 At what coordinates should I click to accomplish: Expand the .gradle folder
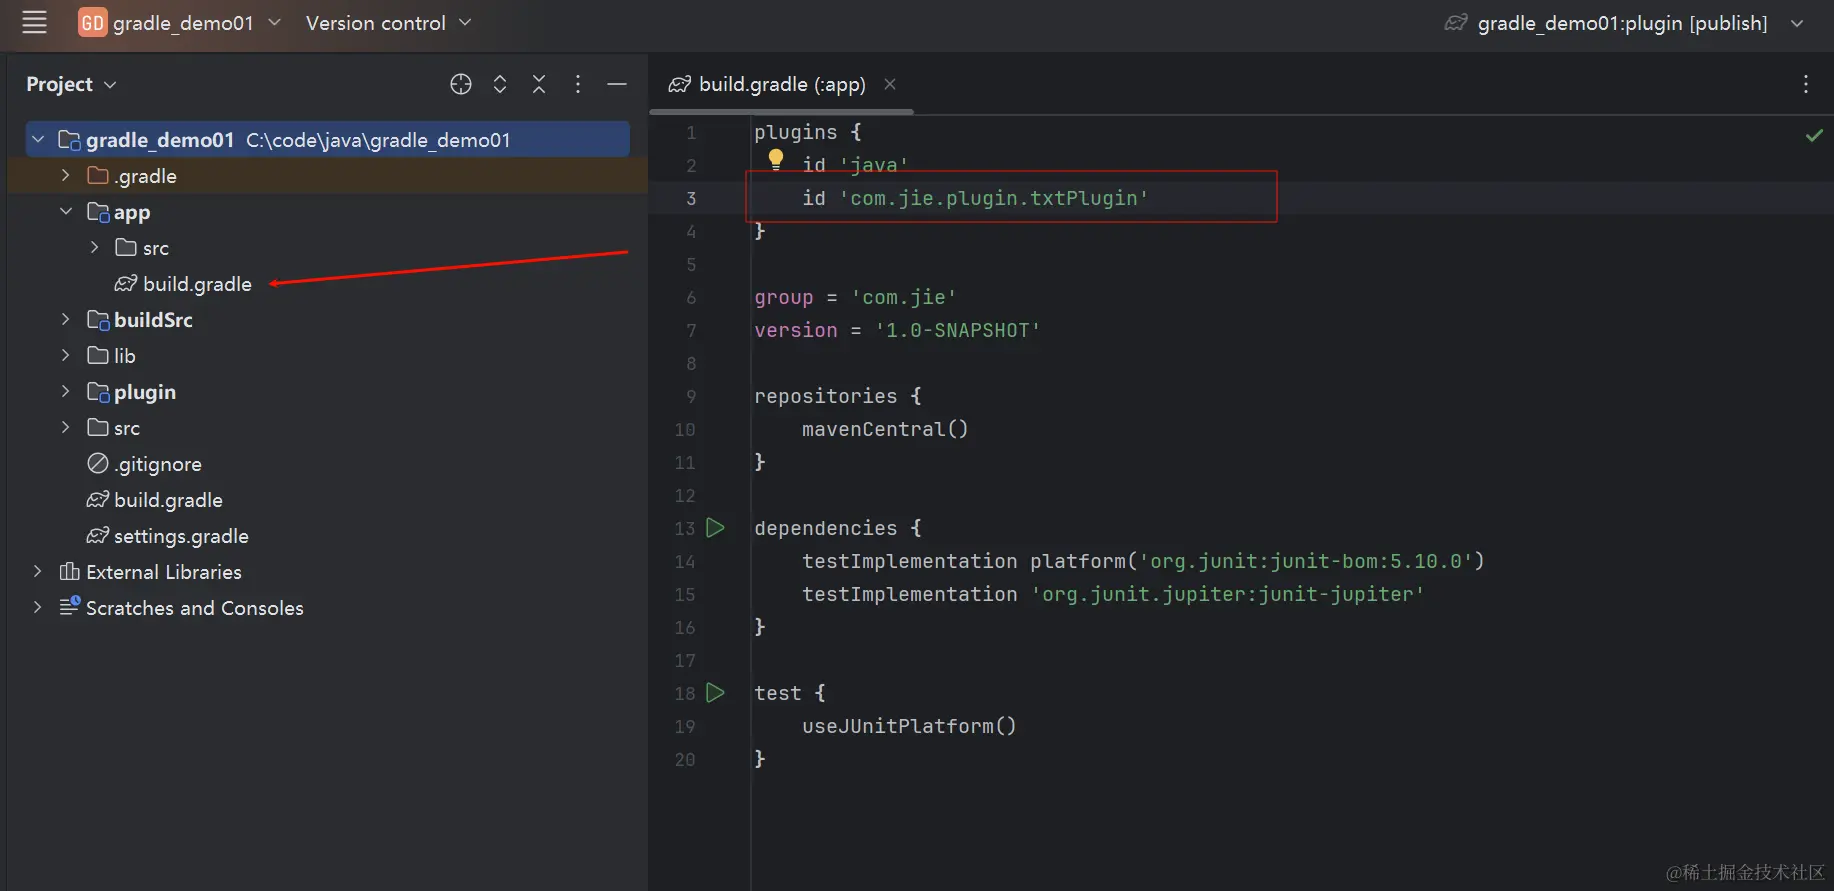66,175
